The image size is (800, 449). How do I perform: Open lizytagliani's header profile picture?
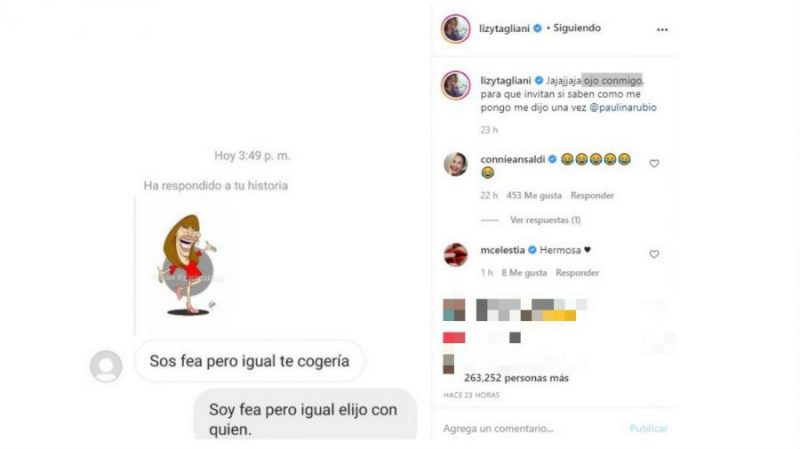[x=456, y=29]
